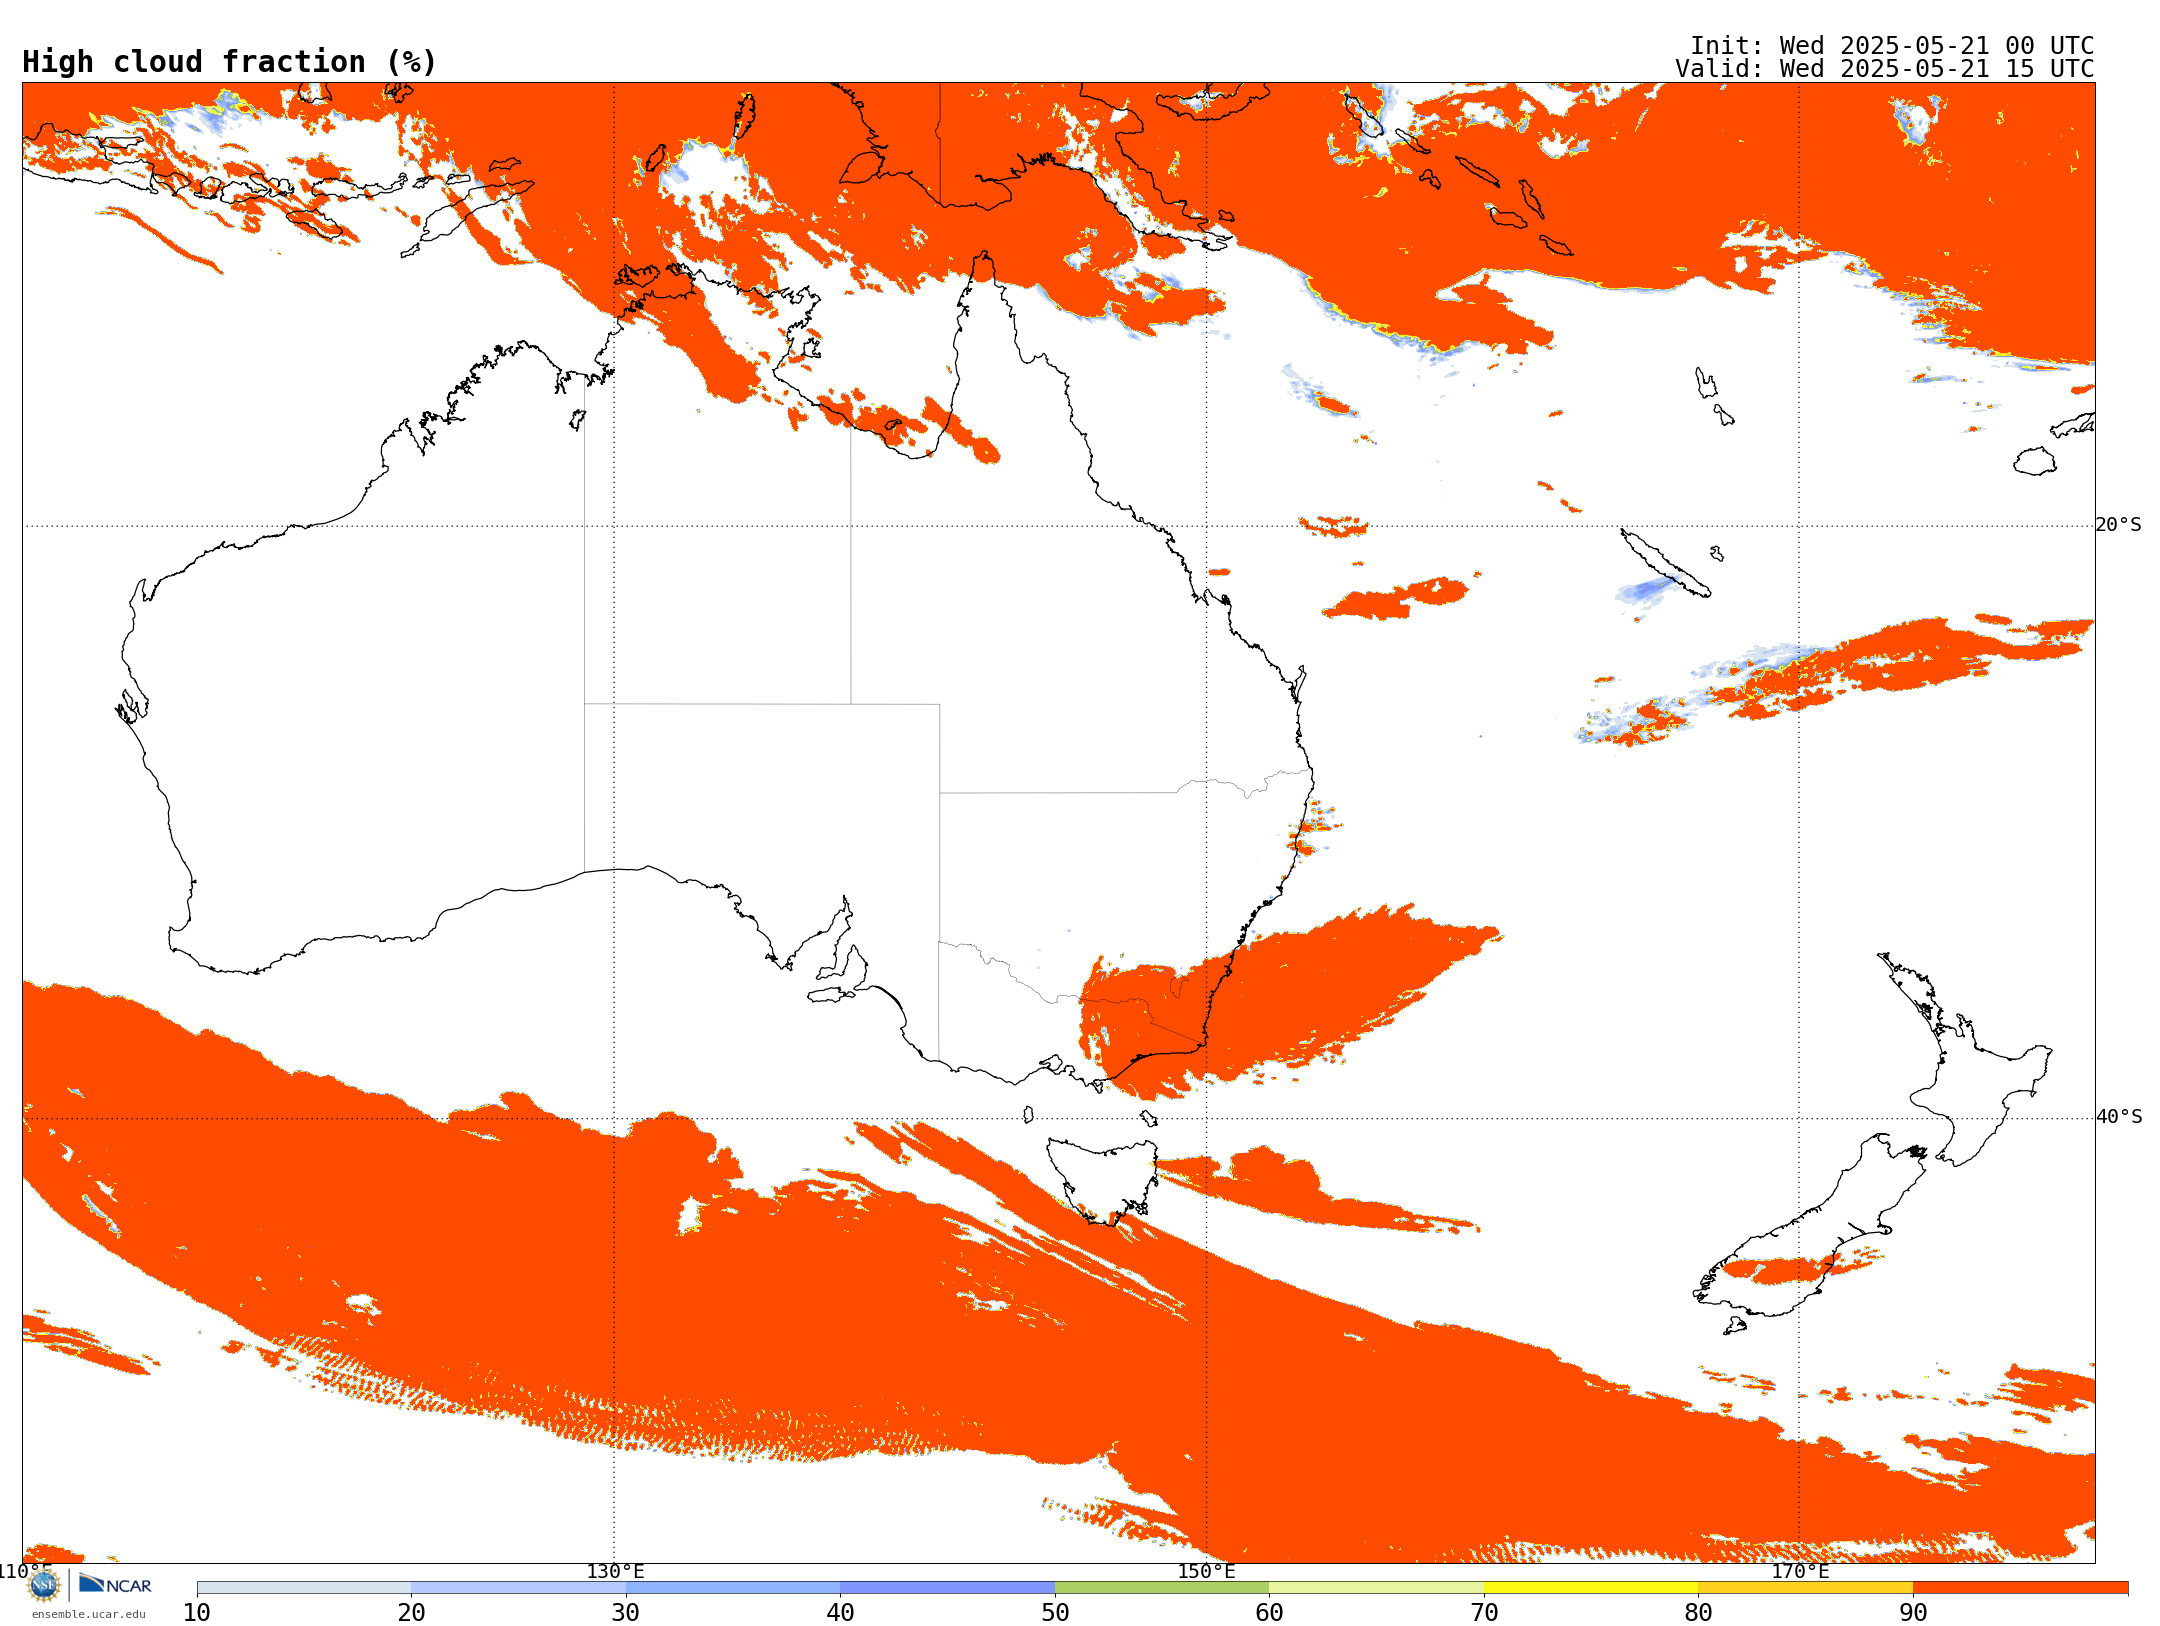
Task: Click the colorbar tick label 60
Action: [1269, 1613]
